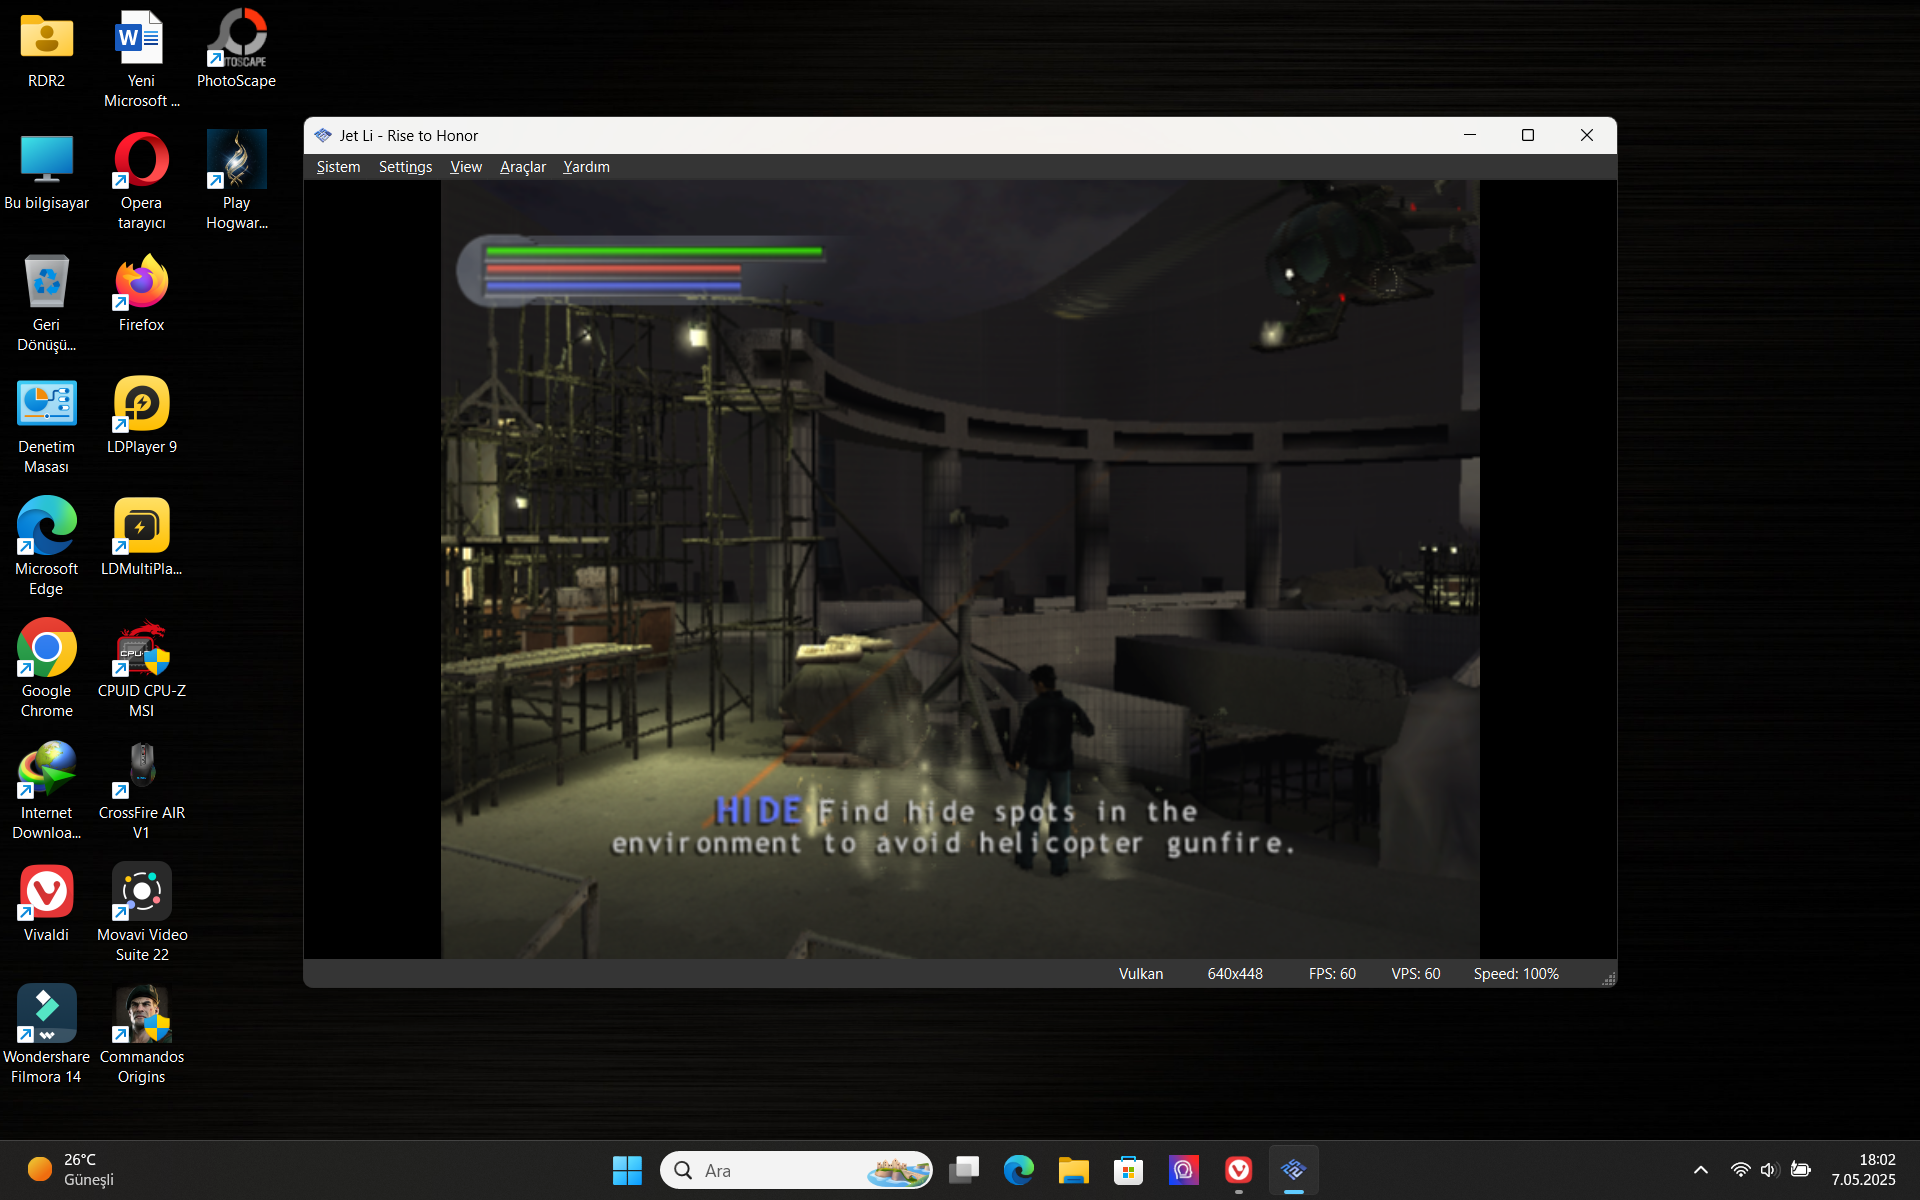The height and width of the screenshot is (1200, 1920).
Task: Open the Araçlar menu
Action: click(523, 167)
